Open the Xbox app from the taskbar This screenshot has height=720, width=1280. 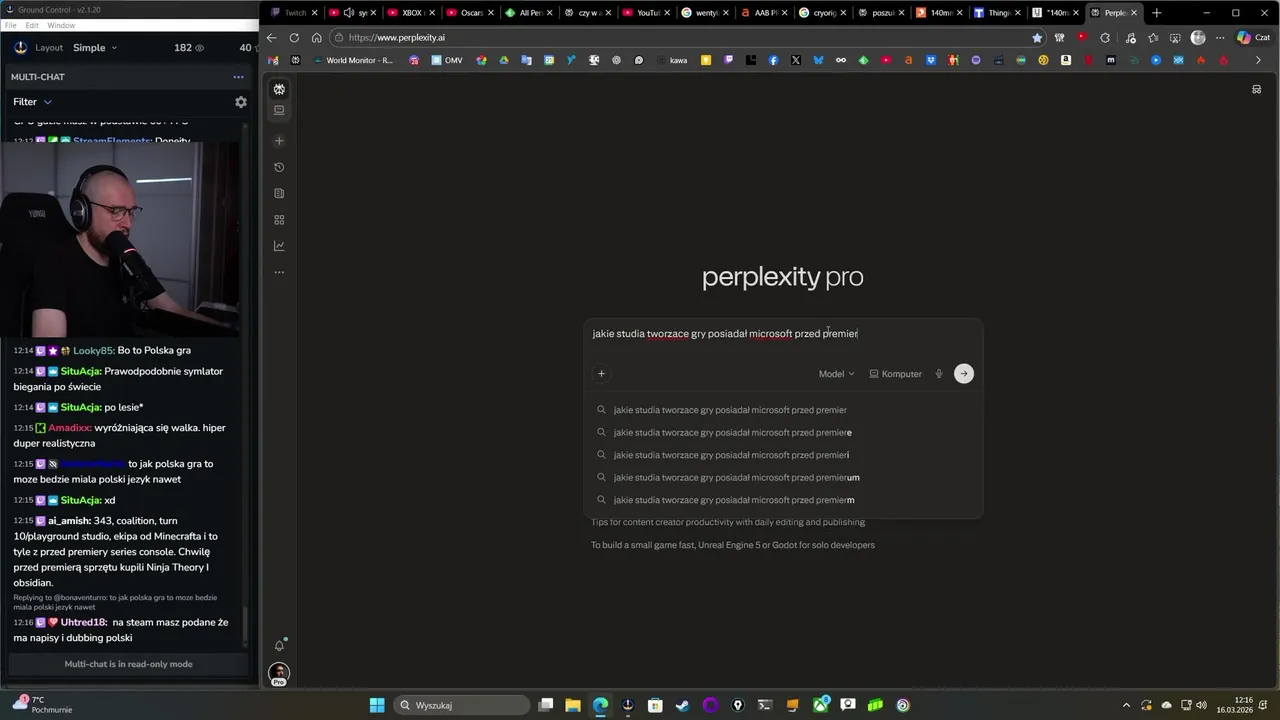(821, 705)
